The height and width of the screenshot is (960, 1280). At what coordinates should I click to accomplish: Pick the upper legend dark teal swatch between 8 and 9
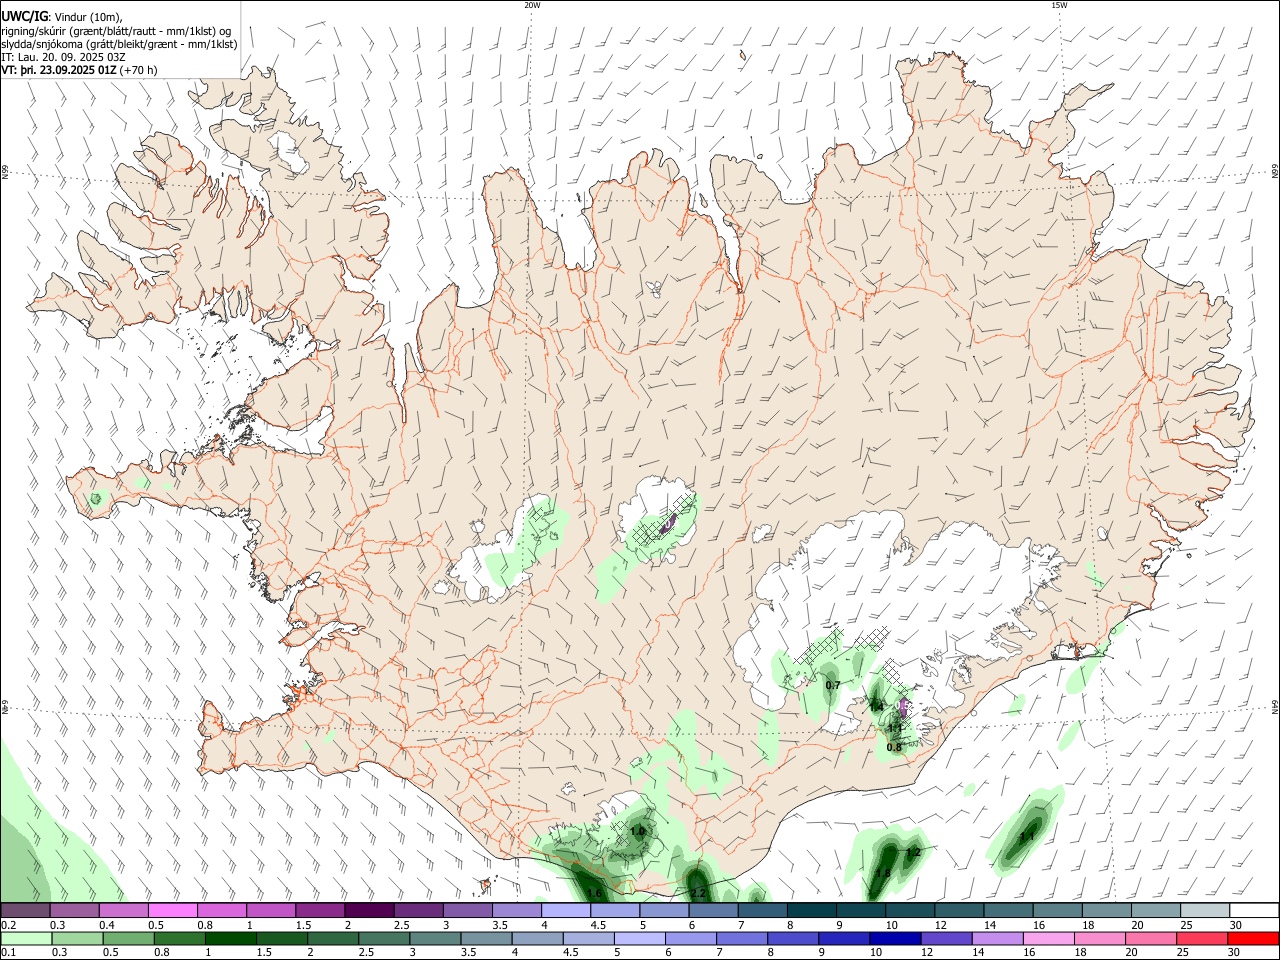coord(812,910)
